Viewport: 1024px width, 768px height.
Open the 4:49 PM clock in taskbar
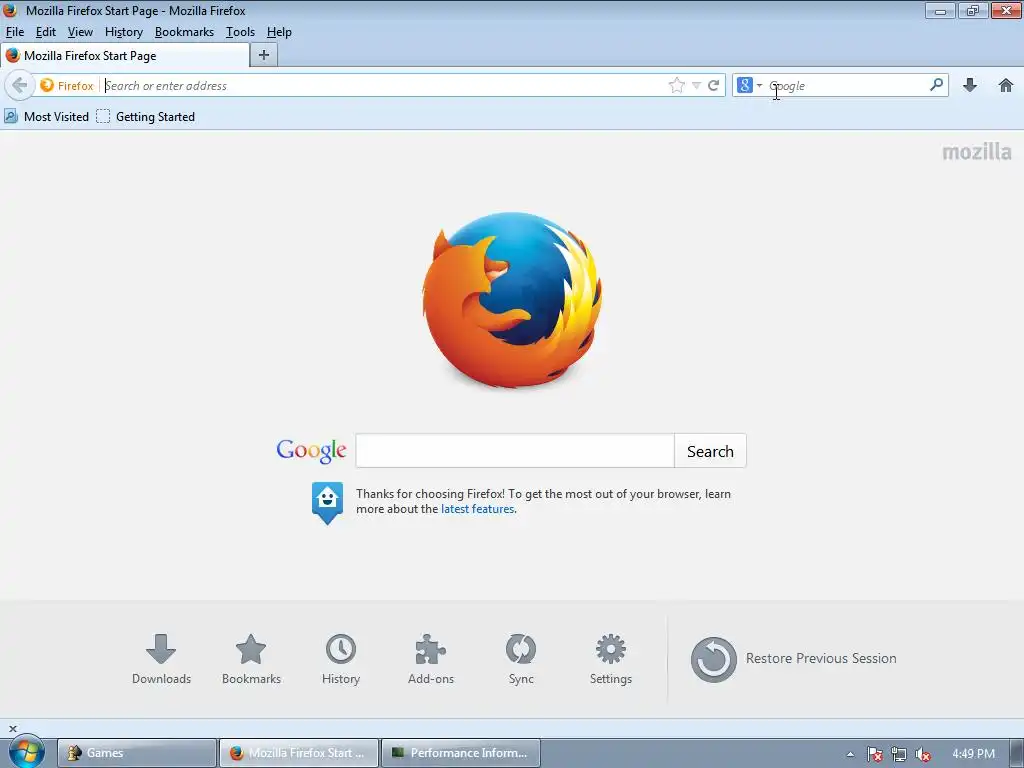[x=973, y=754]
